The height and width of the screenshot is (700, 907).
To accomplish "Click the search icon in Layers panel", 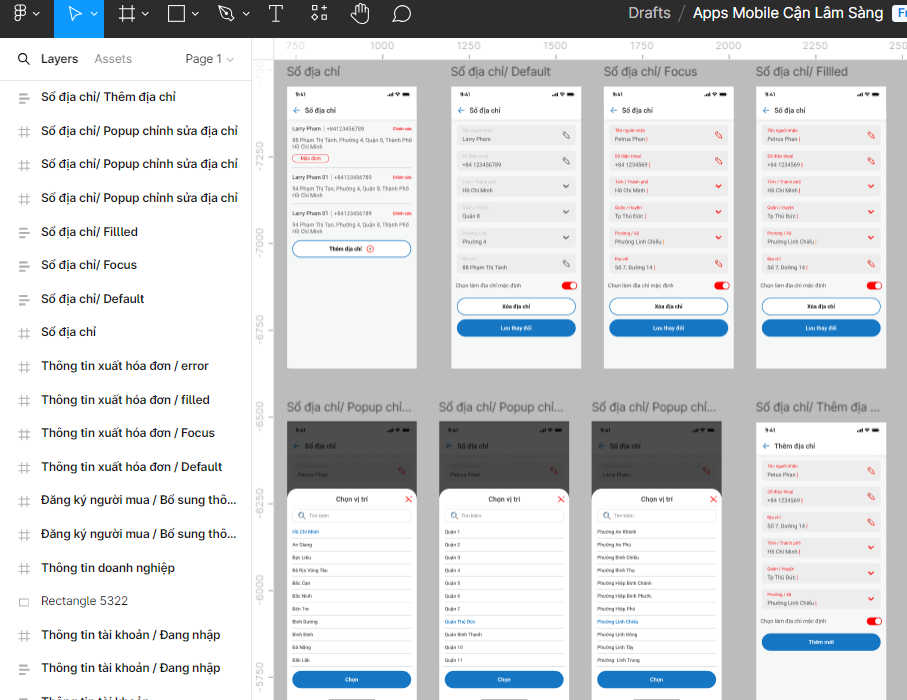I will (24, 59).
